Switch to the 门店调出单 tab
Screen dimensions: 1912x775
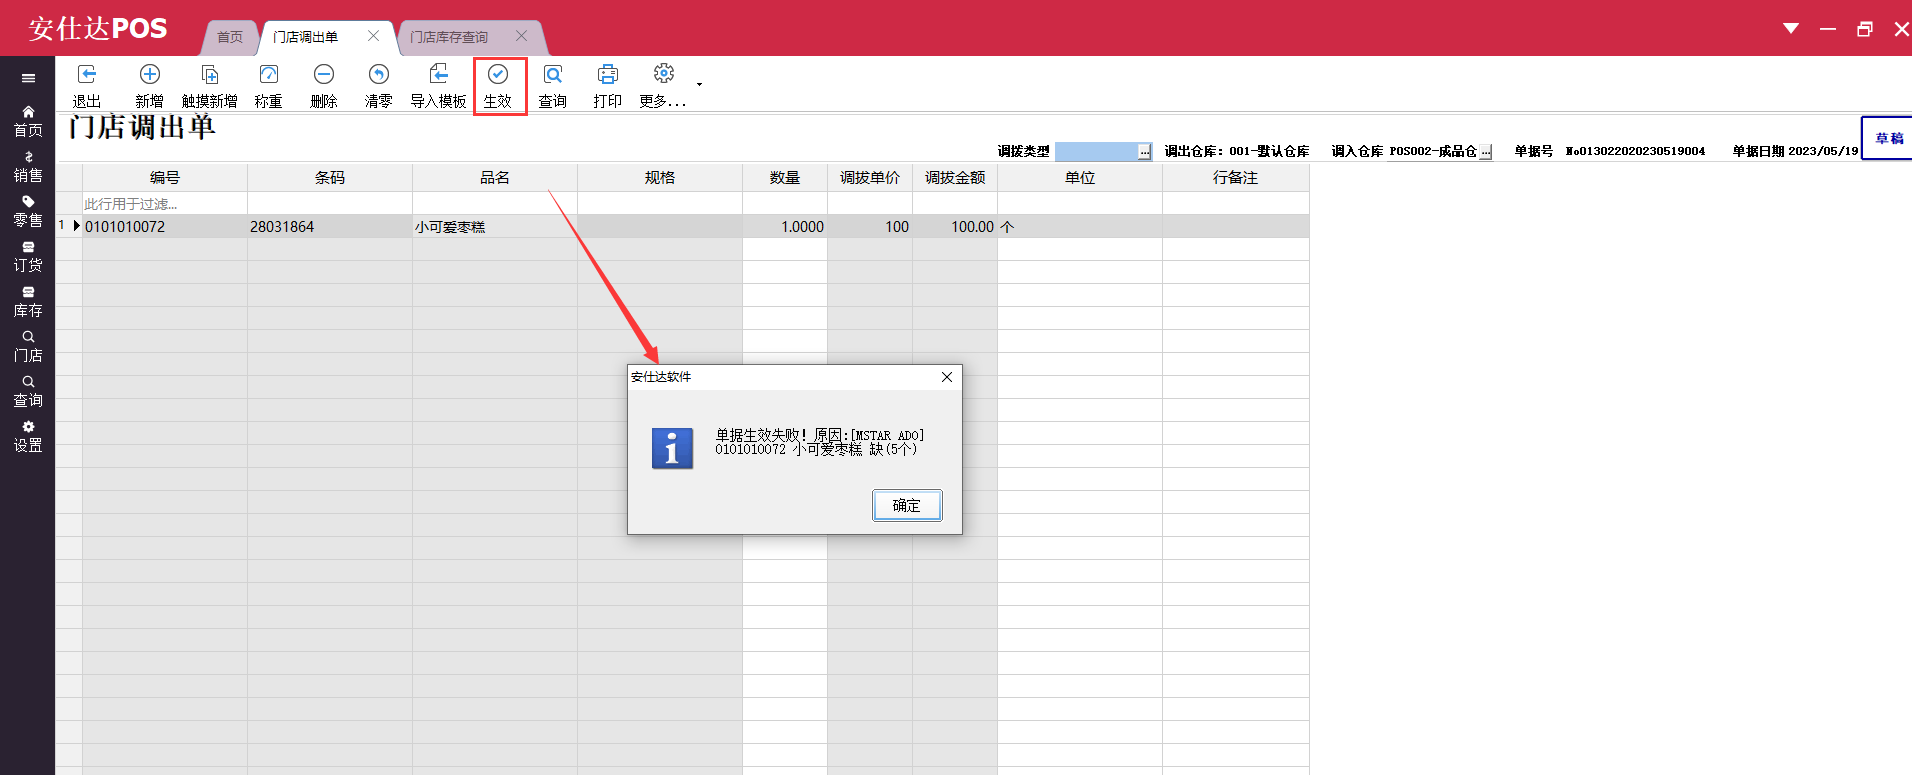[306, 37]
